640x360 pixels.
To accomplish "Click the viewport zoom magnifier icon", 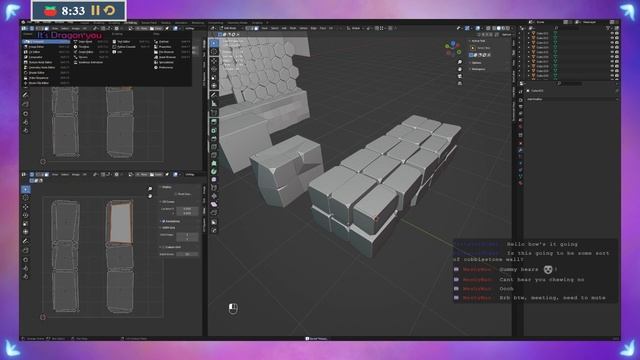I will [460, 62].
